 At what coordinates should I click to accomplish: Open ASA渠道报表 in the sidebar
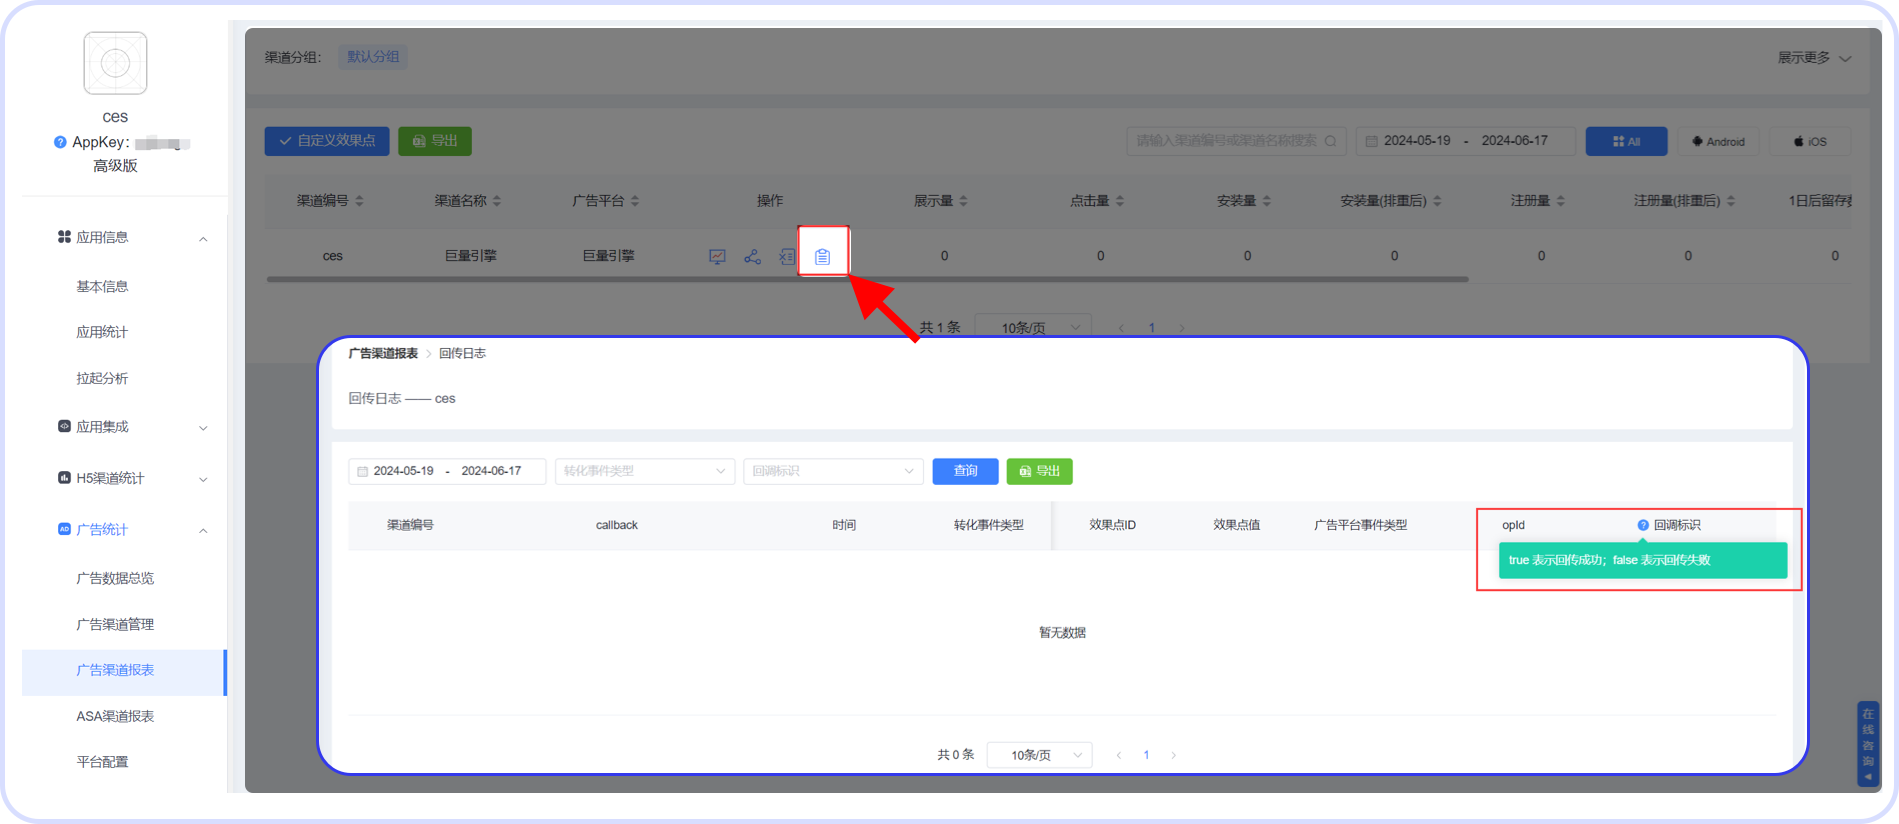click(x=115, y=716)
